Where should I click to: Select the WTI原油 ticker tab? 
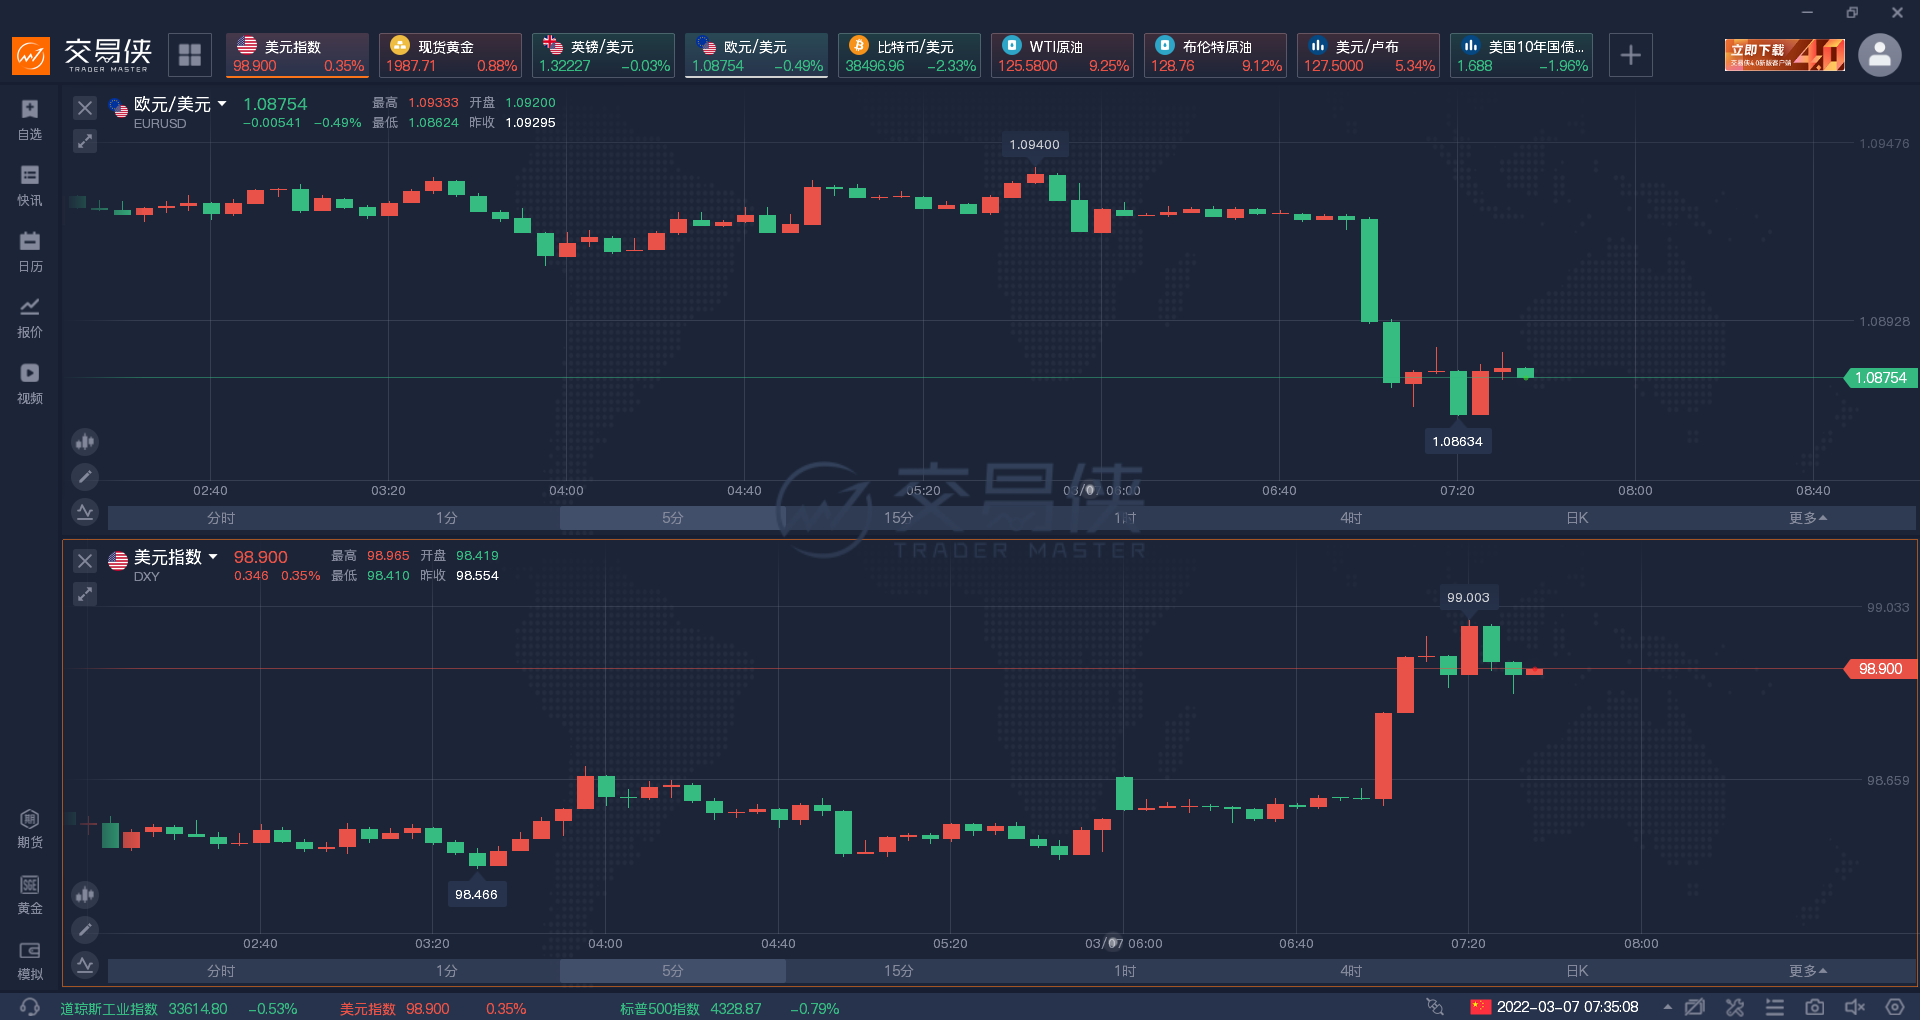coord(1062,55)
